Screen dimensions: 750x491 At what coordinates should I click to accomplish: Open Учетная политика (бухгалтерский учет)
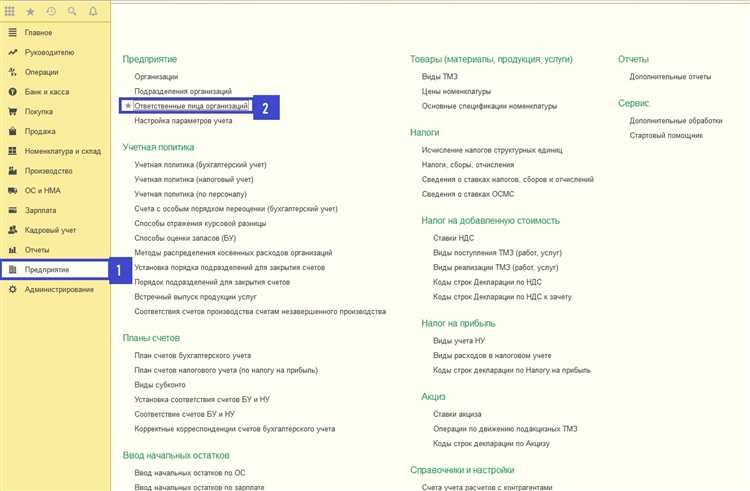click(200, 164)
